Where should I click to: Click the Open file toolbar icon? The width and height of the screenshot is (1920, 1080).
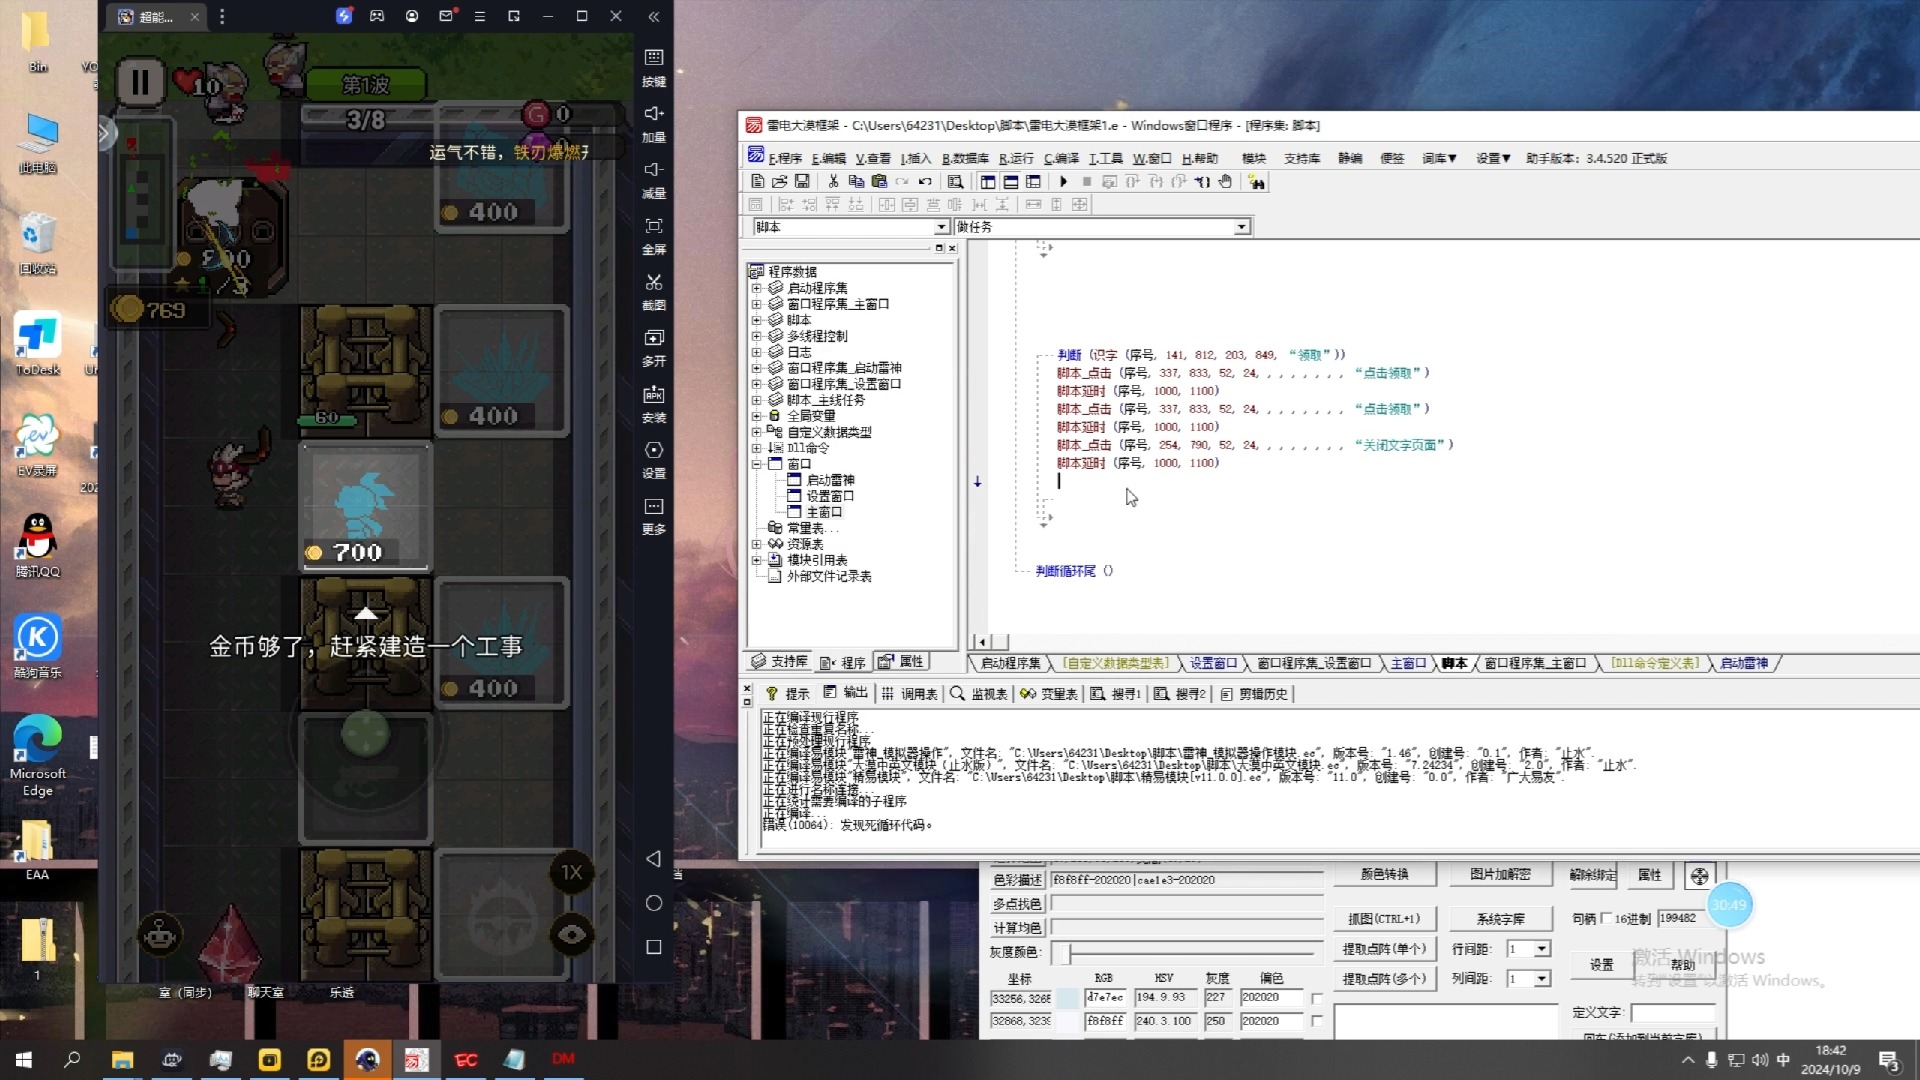click(779, 181)
